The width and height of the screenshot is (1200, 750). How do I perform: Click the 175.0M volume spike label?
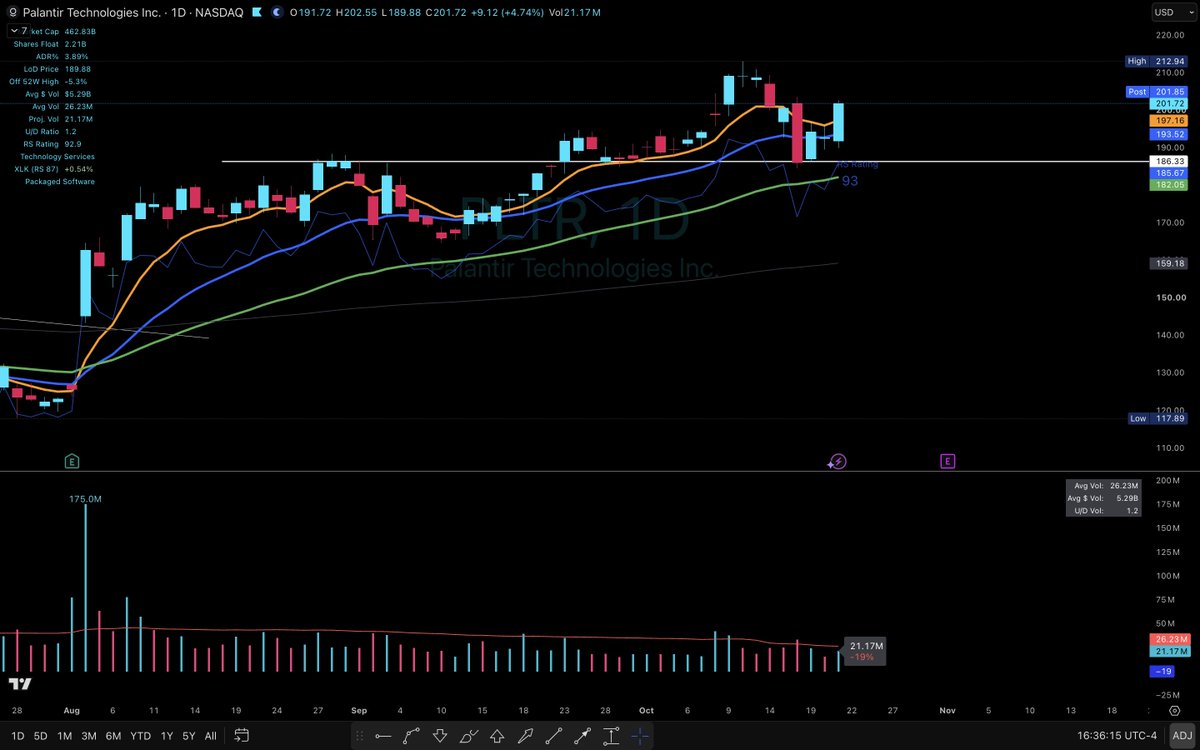point(85,498)
